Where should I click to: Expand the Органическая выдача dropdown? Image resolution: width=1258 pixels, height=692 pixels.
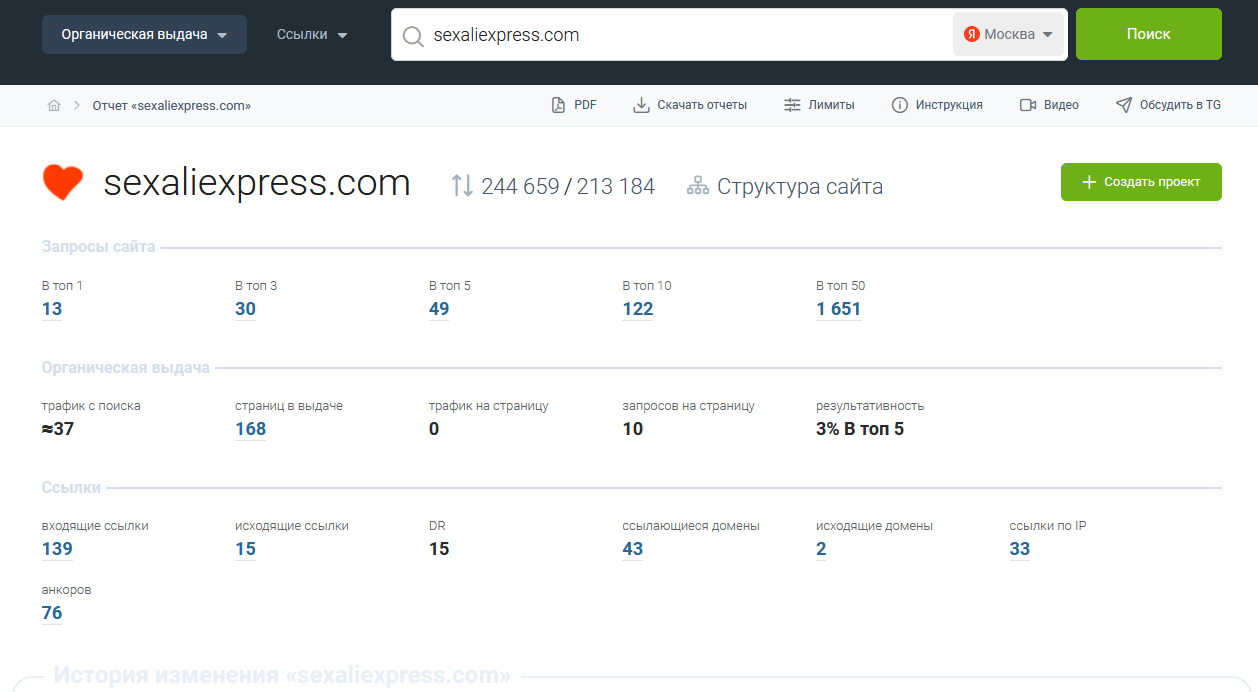(x=144, y=34)
